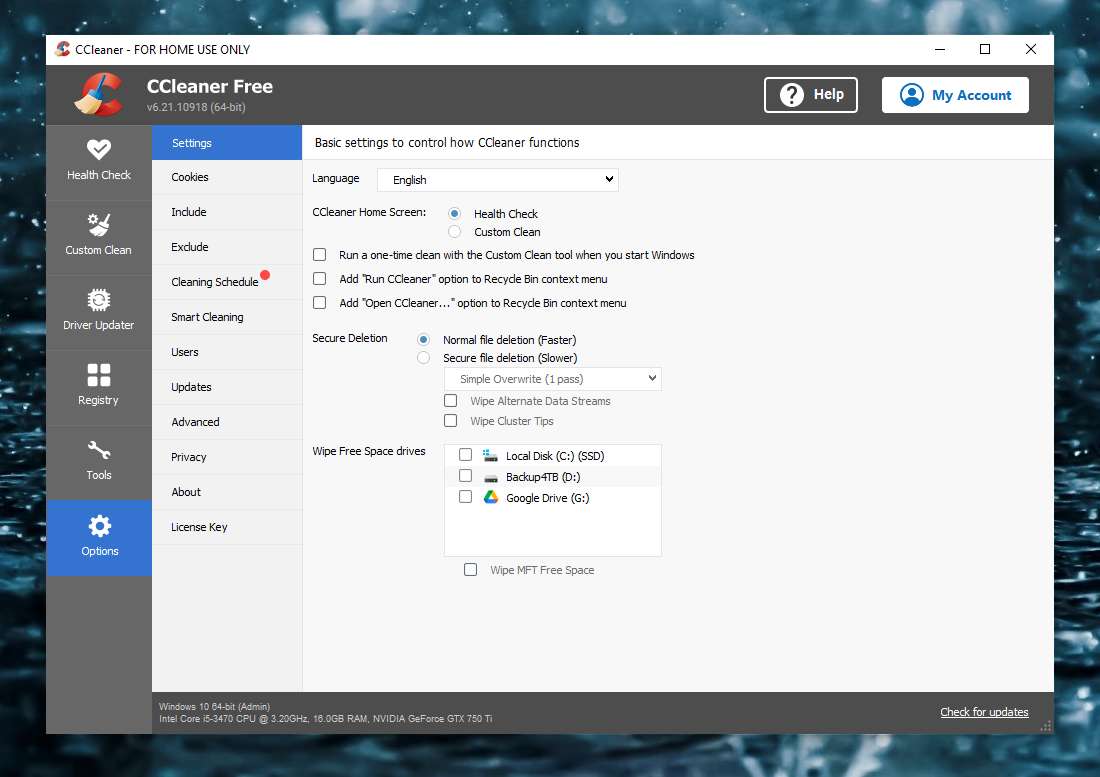Maximize the CCleaner window
This screenshot has width=1100, height=777.
[985, 49]
